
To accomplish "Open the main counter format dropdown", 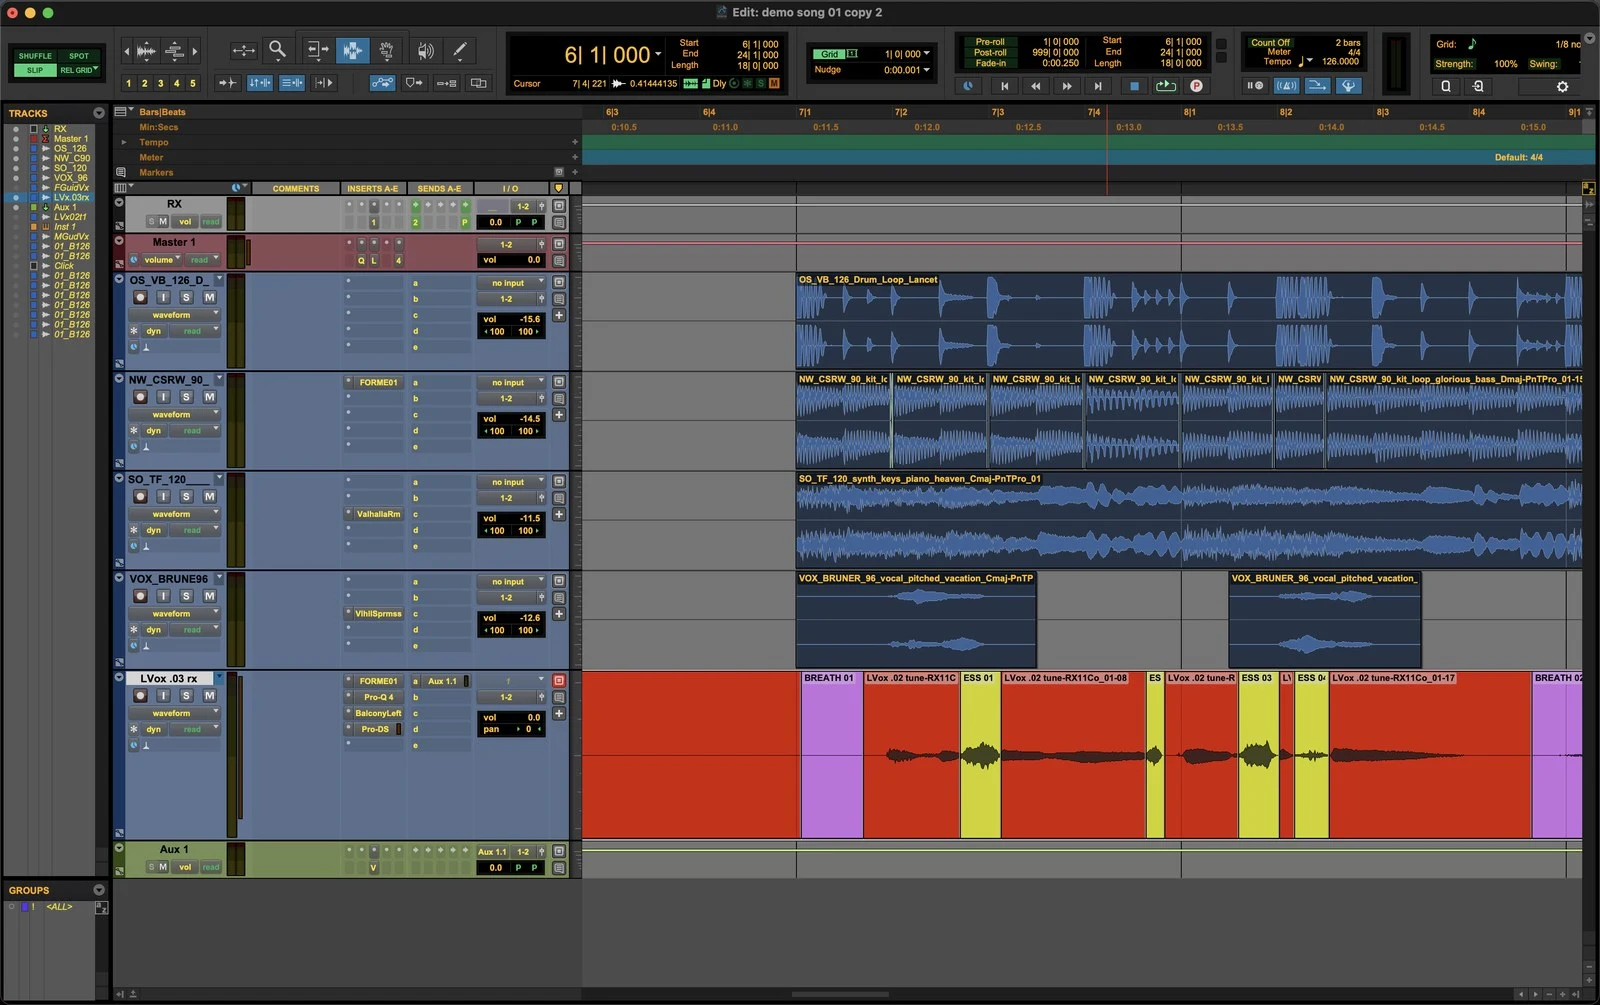I will coord(658,54).
